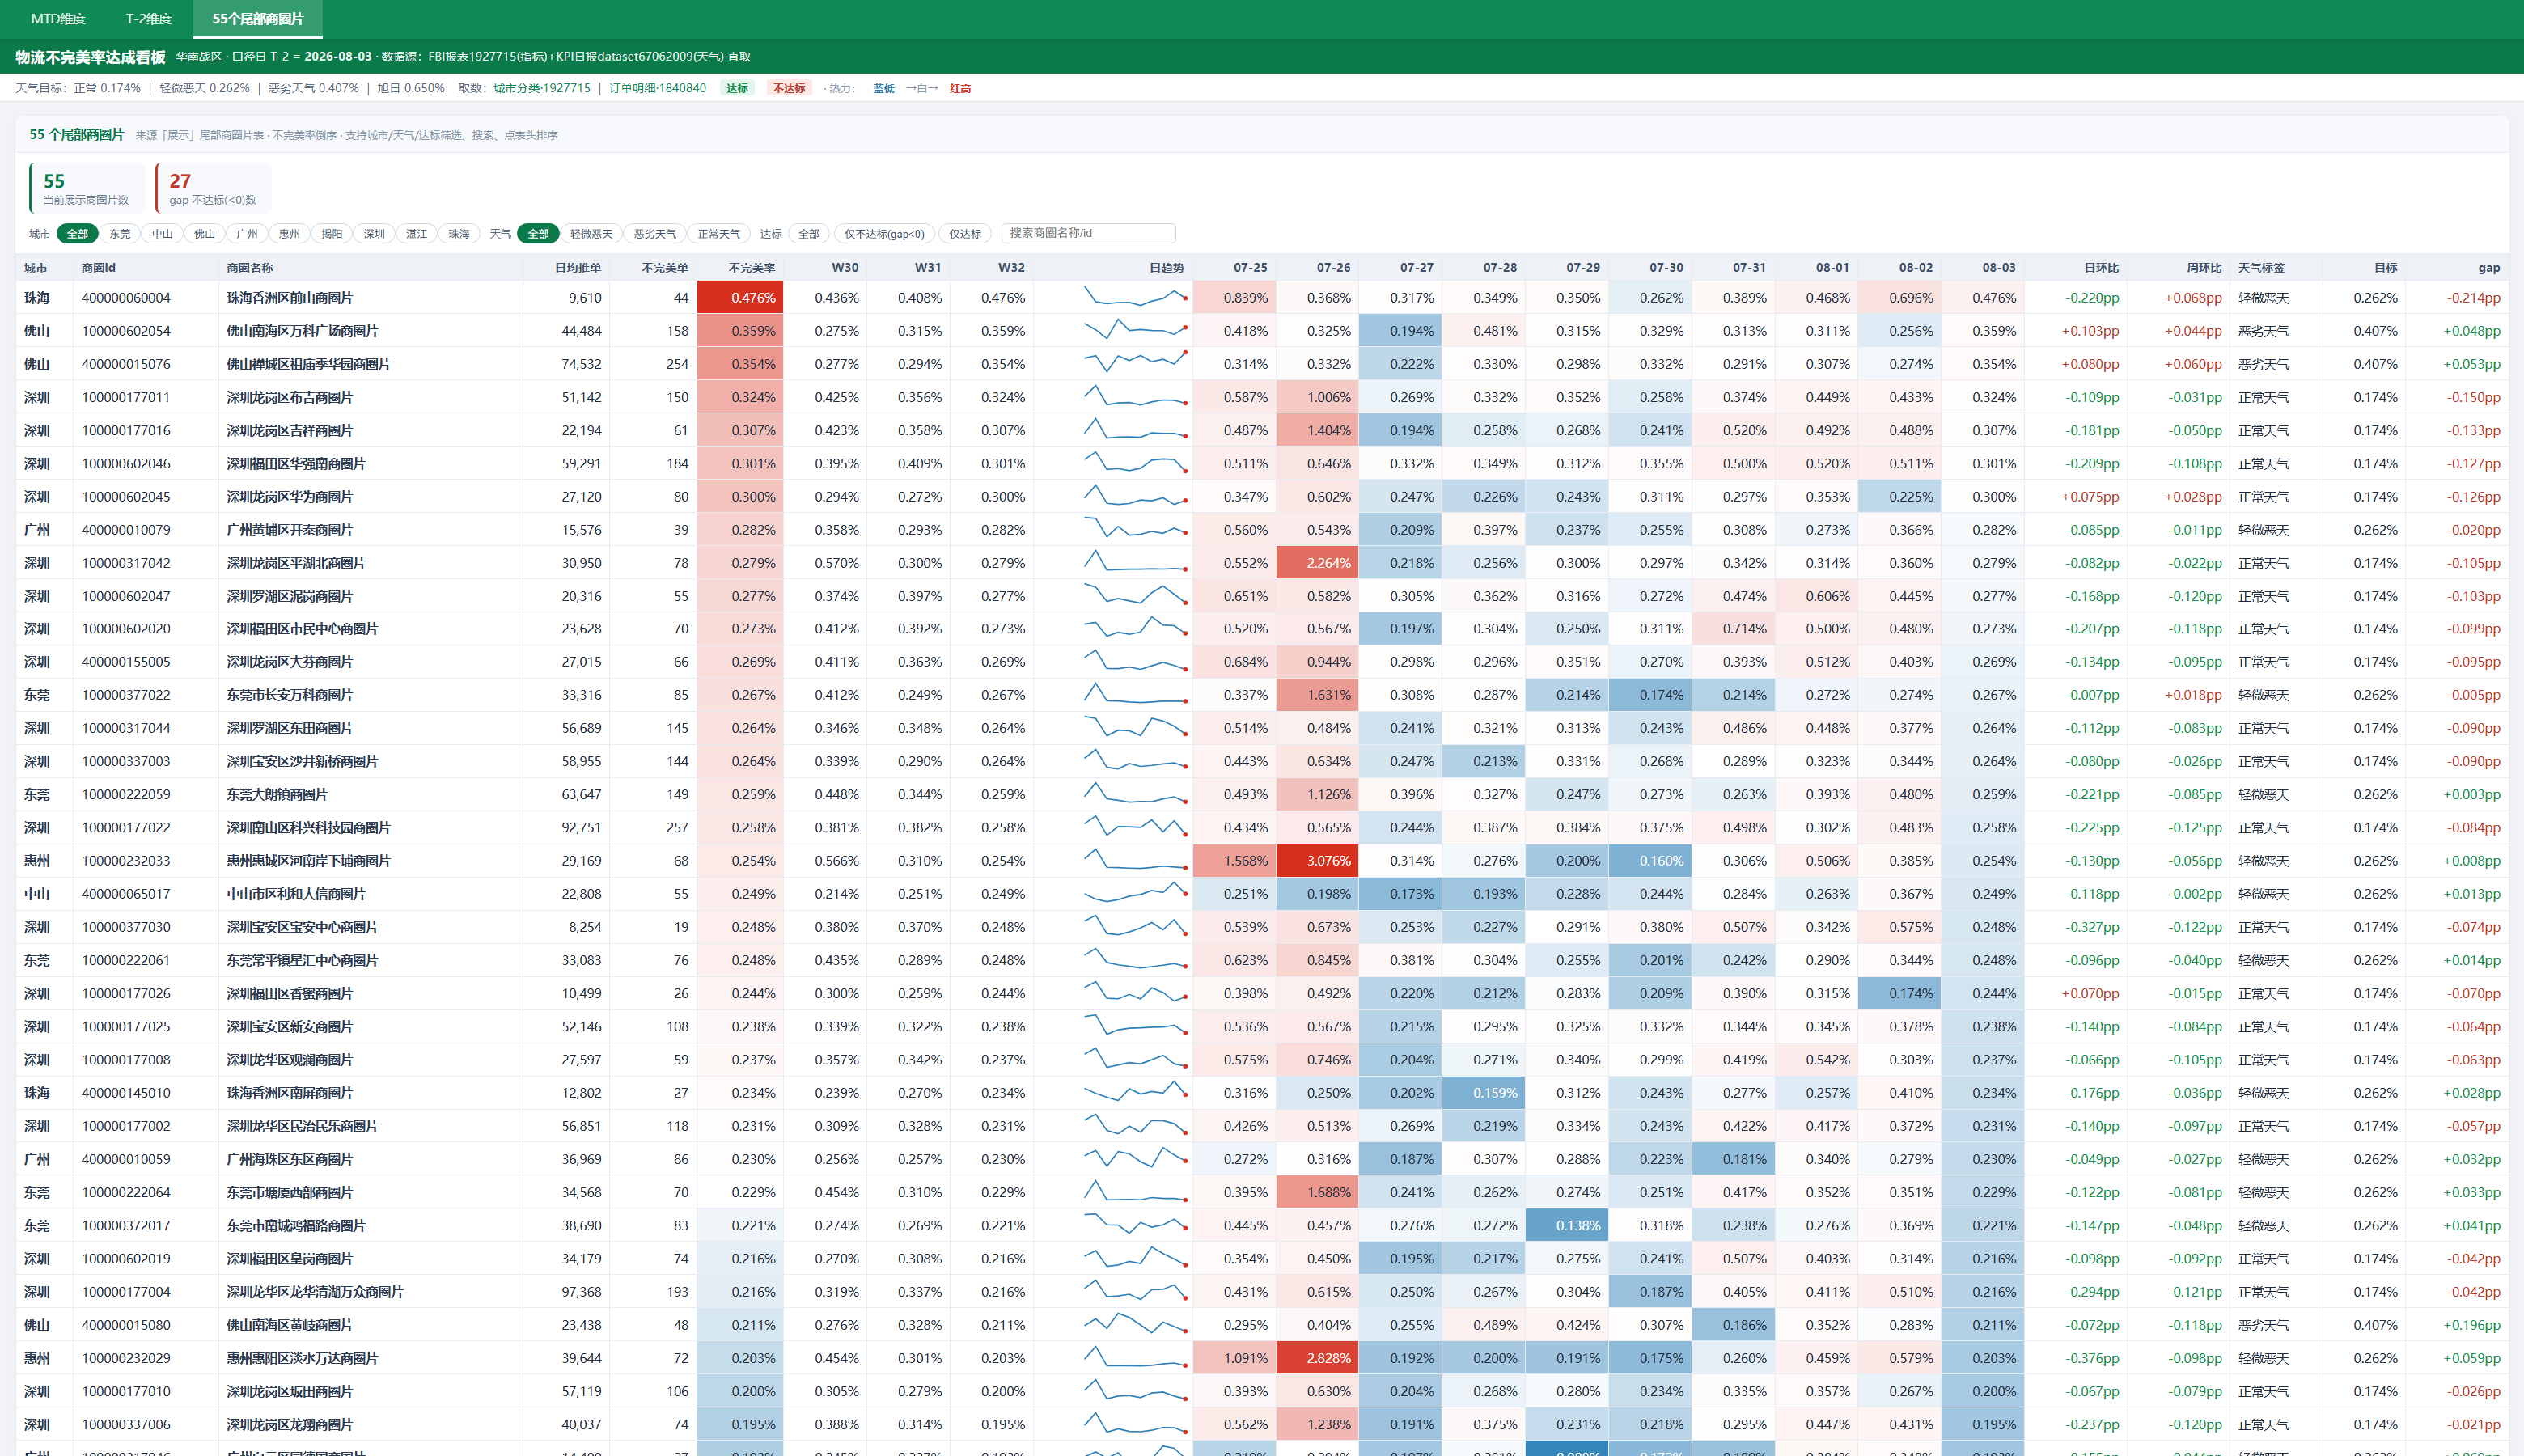Click the row name 东莞大朗镇商圈片
The width and height of the screenshot is (2524, 1456).
tap(277, 794)
